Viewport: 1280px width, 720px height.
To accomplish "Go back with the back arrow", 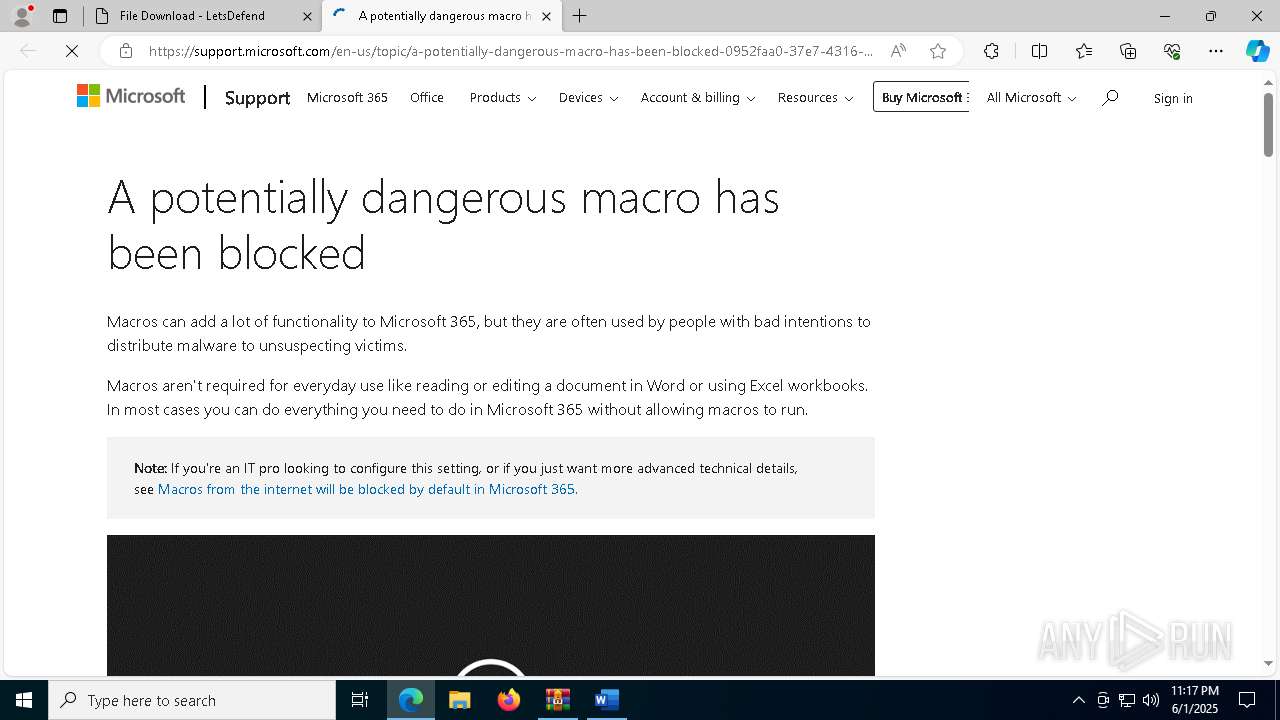I will (28, 51).
